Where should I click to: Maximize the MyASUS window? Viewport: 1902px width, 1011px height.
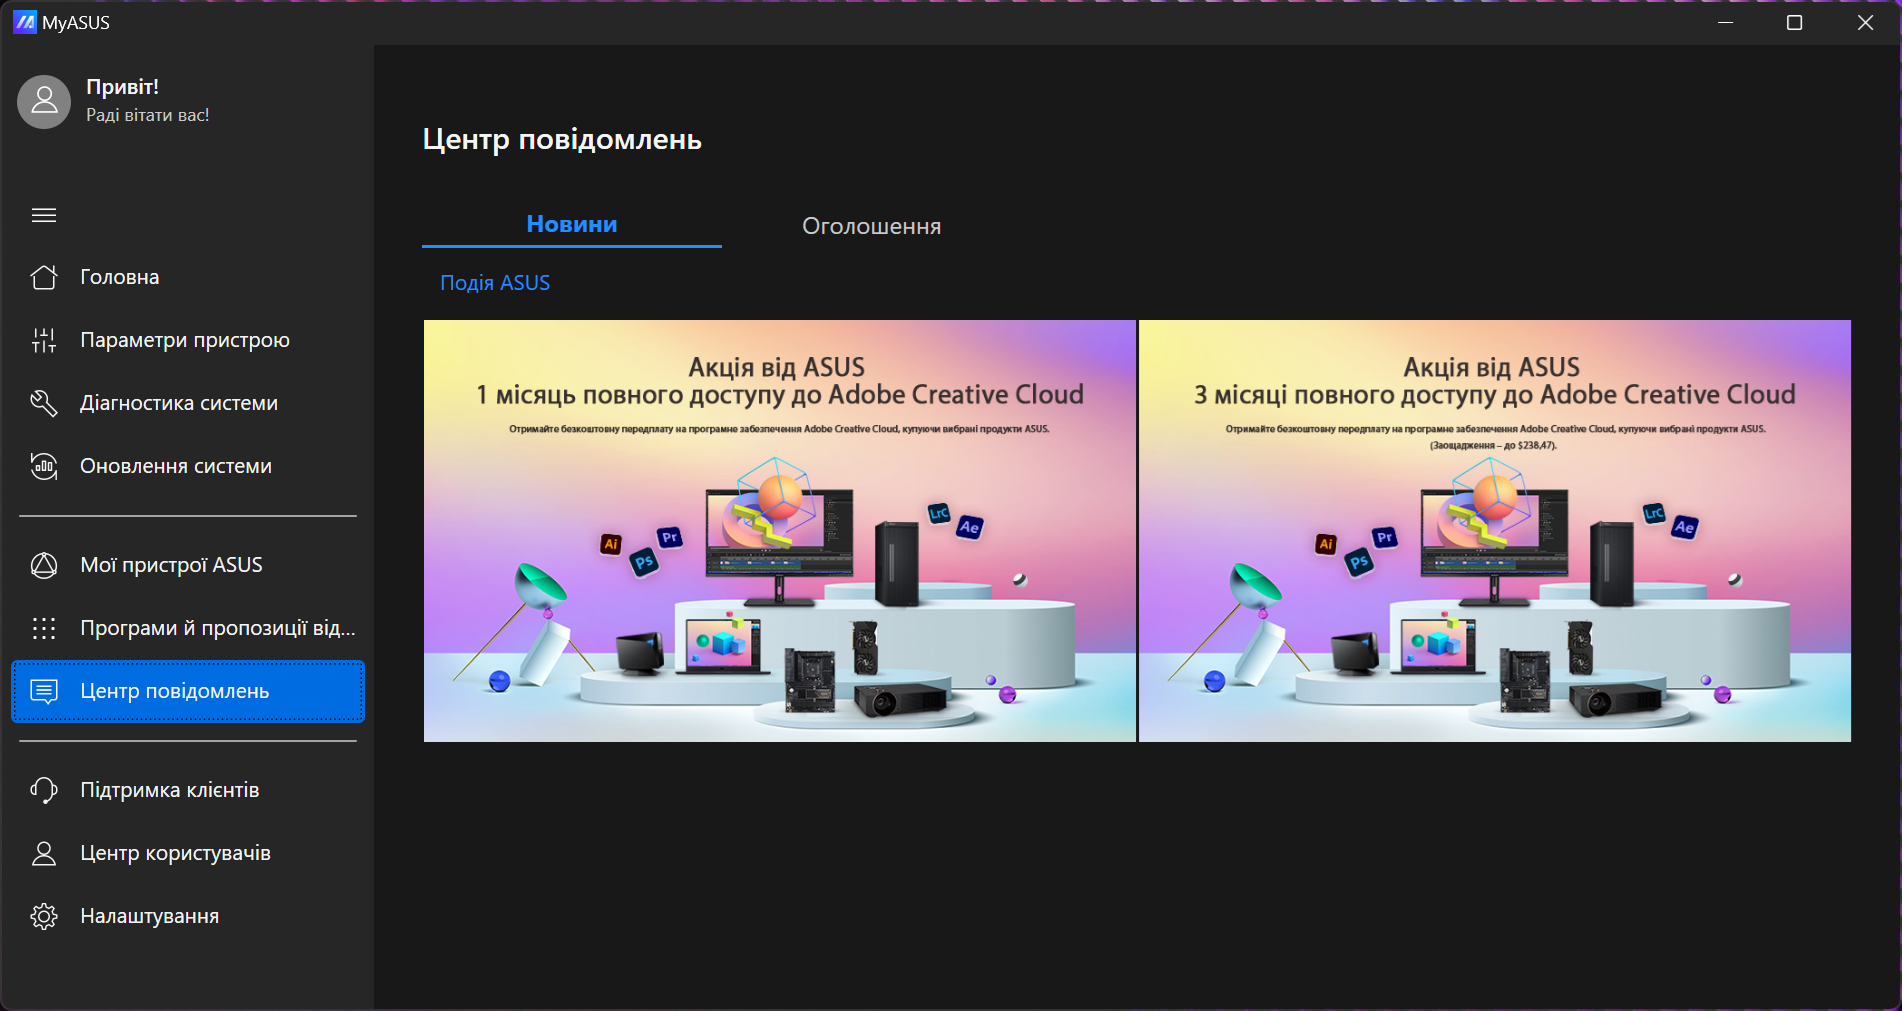(x=1795, y=22)
